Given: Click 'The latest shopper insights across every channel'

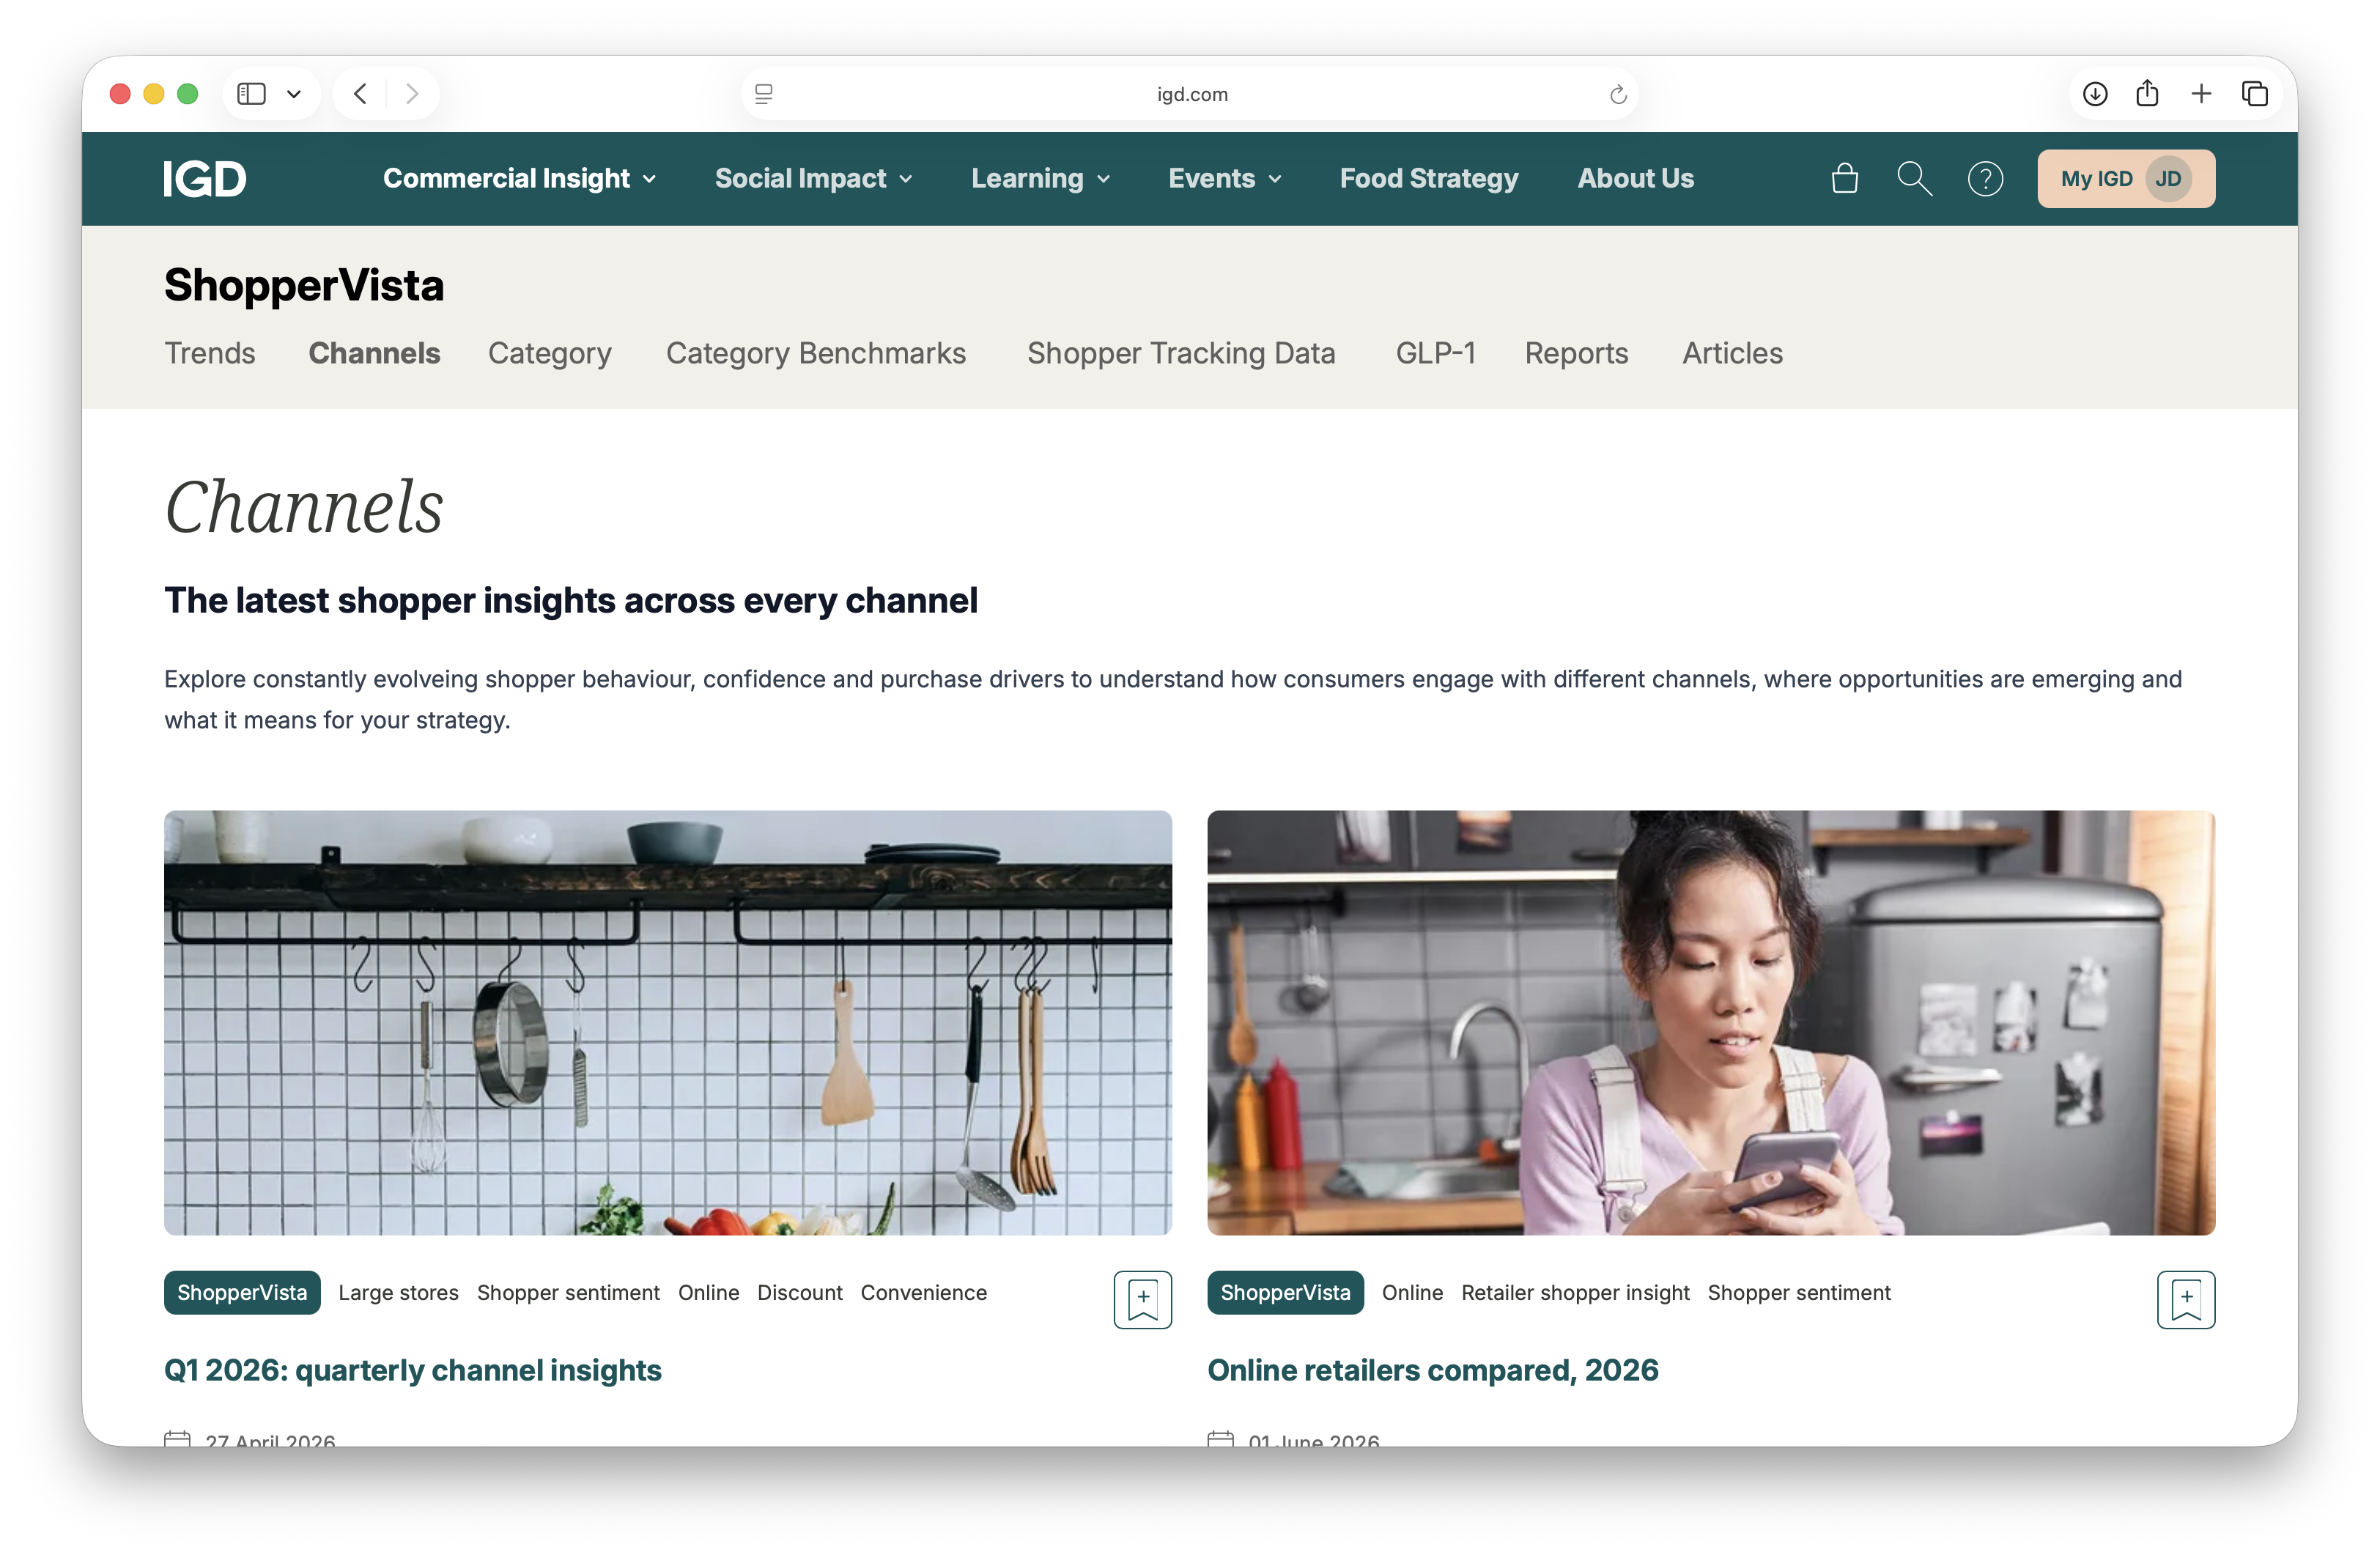Looking at the screenshot, I should 571,600.
